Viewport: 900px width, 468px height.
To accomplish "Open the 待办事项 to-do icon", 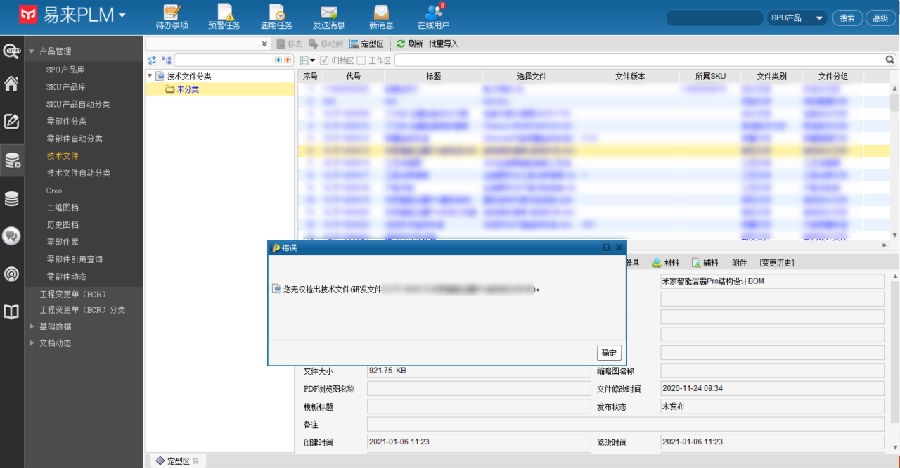I will click(171, 15).
